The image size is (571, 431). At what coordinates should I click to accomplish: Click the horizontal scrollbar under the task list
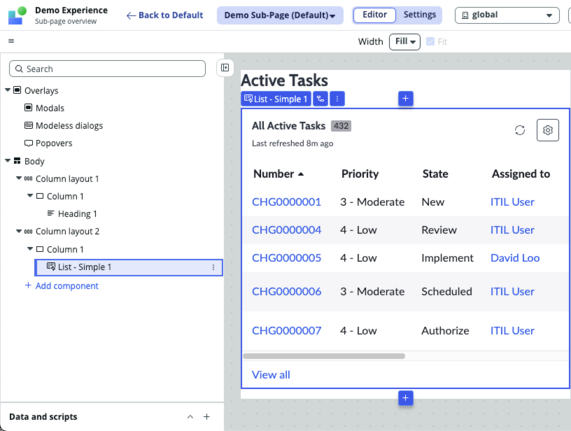324,356
